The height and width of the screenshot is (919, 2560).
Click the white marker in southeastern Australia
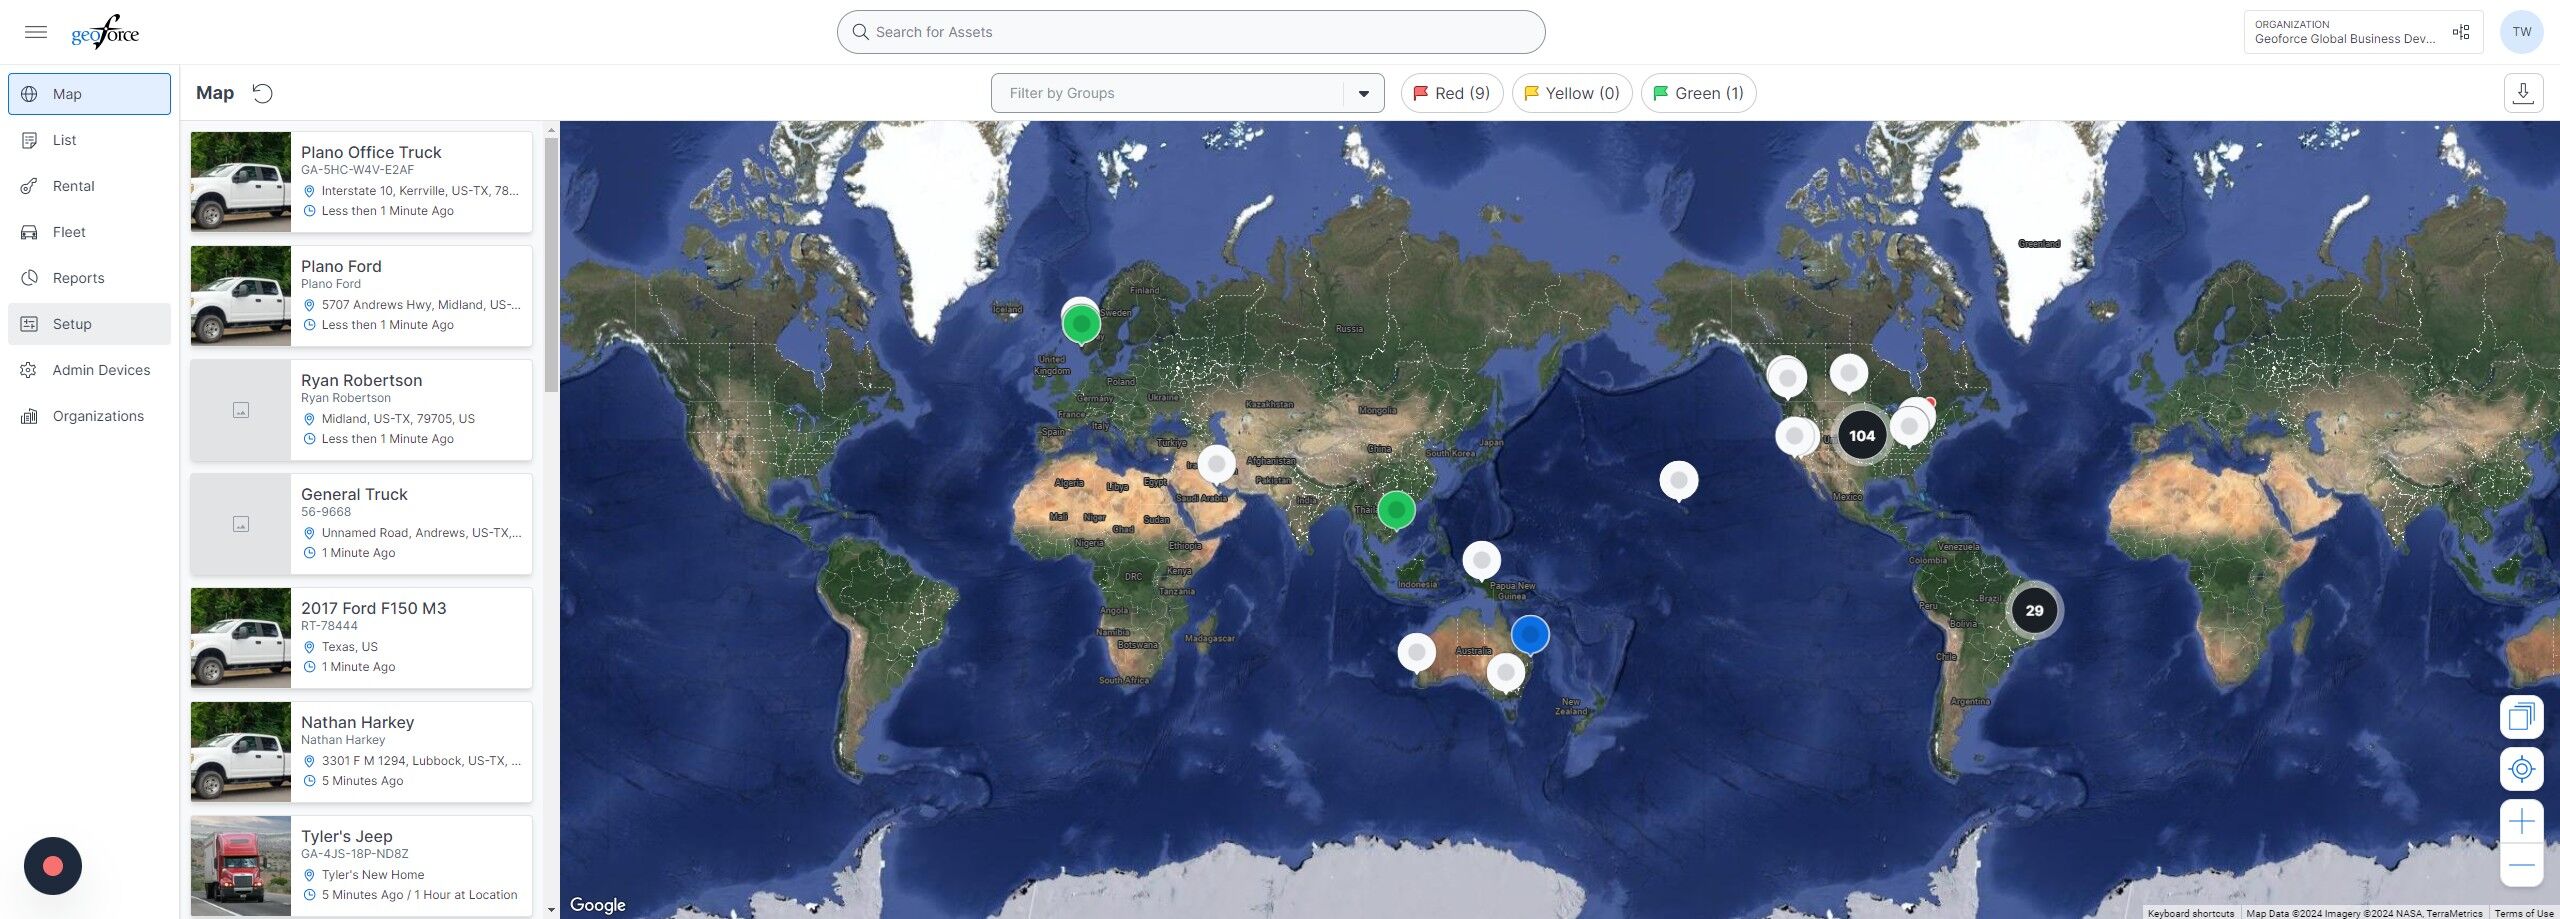[x=1505, y=672]
